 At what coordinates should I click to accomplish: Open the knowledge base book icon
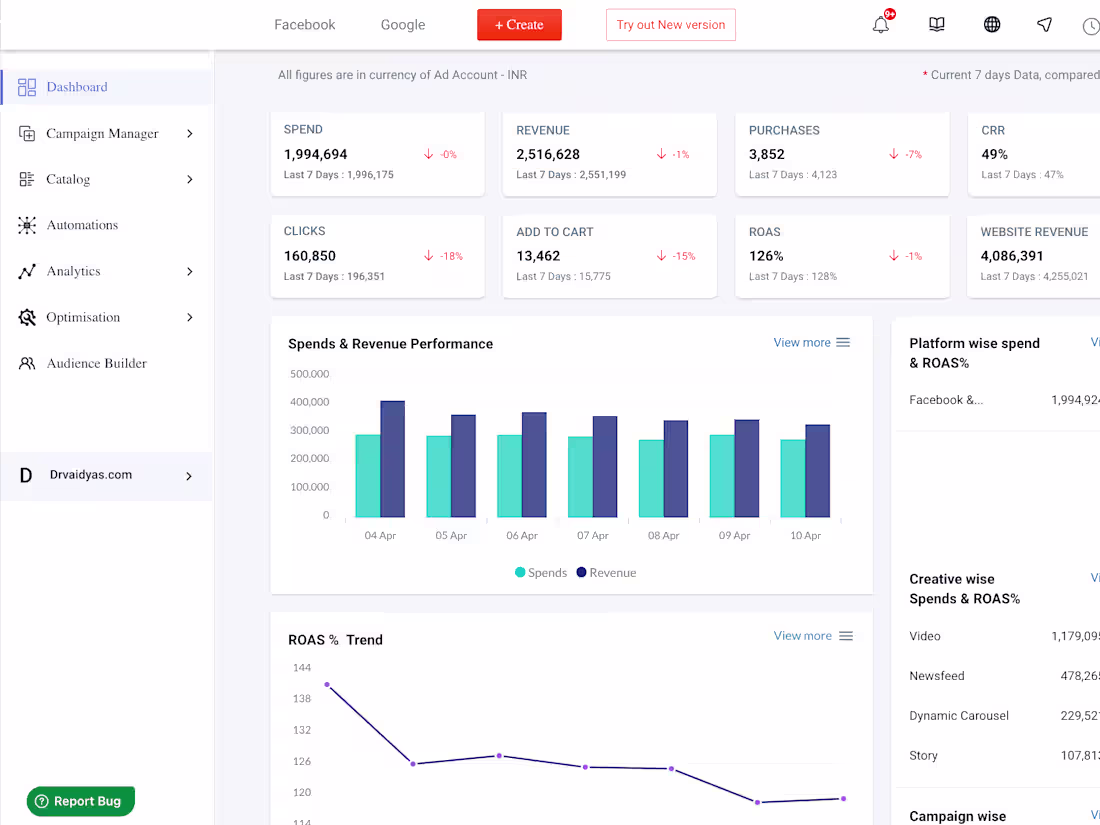[x=936, y=24]
